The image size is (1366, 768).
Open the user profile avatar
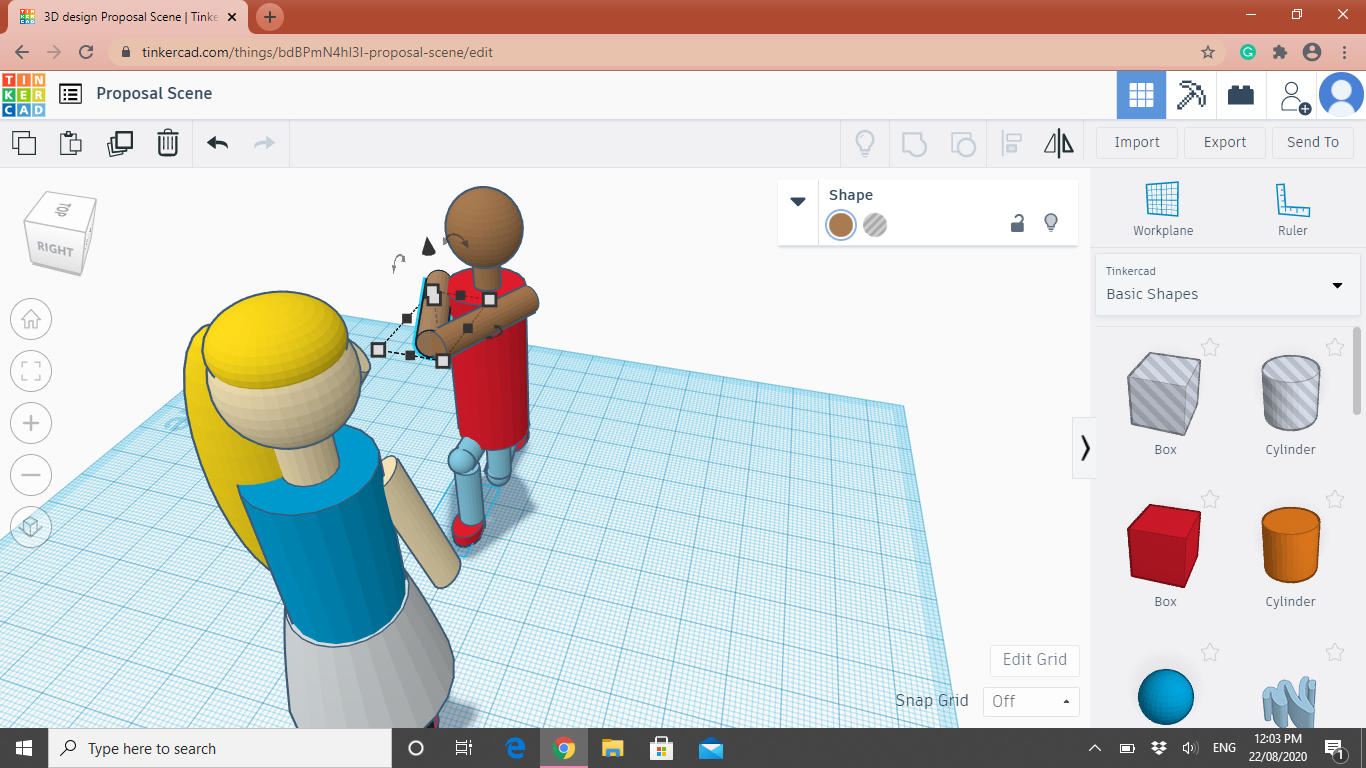point(1341,95)
